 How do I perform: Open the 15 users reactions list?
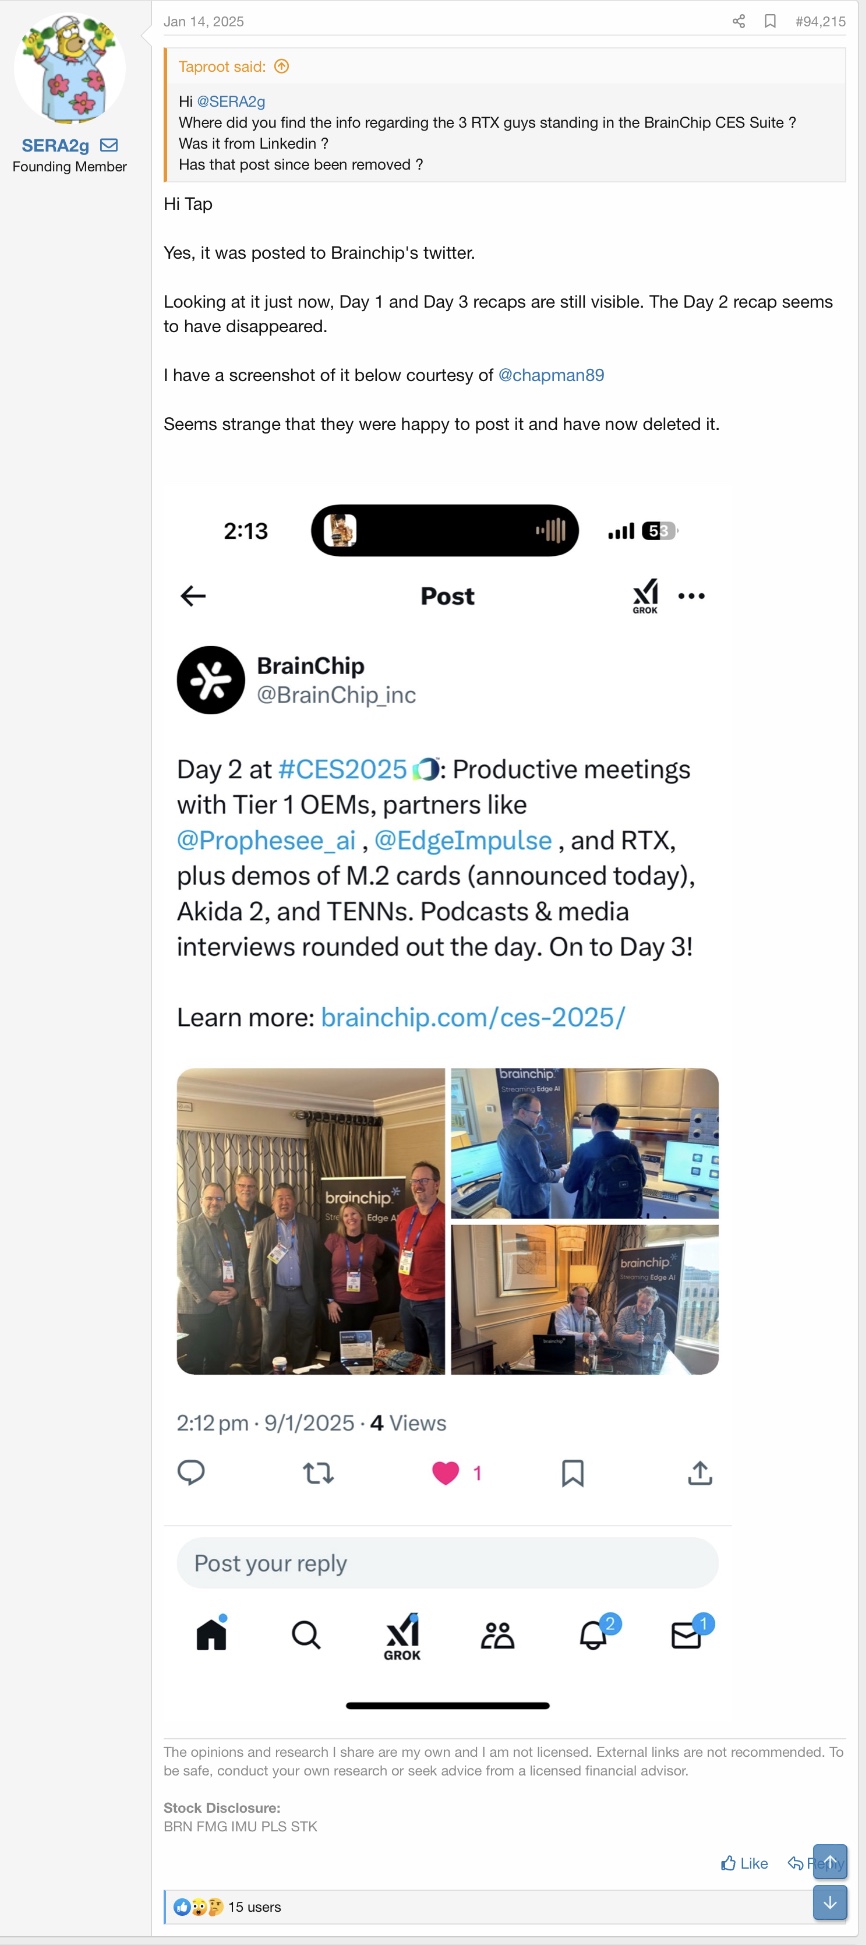tap(254, 1907)
